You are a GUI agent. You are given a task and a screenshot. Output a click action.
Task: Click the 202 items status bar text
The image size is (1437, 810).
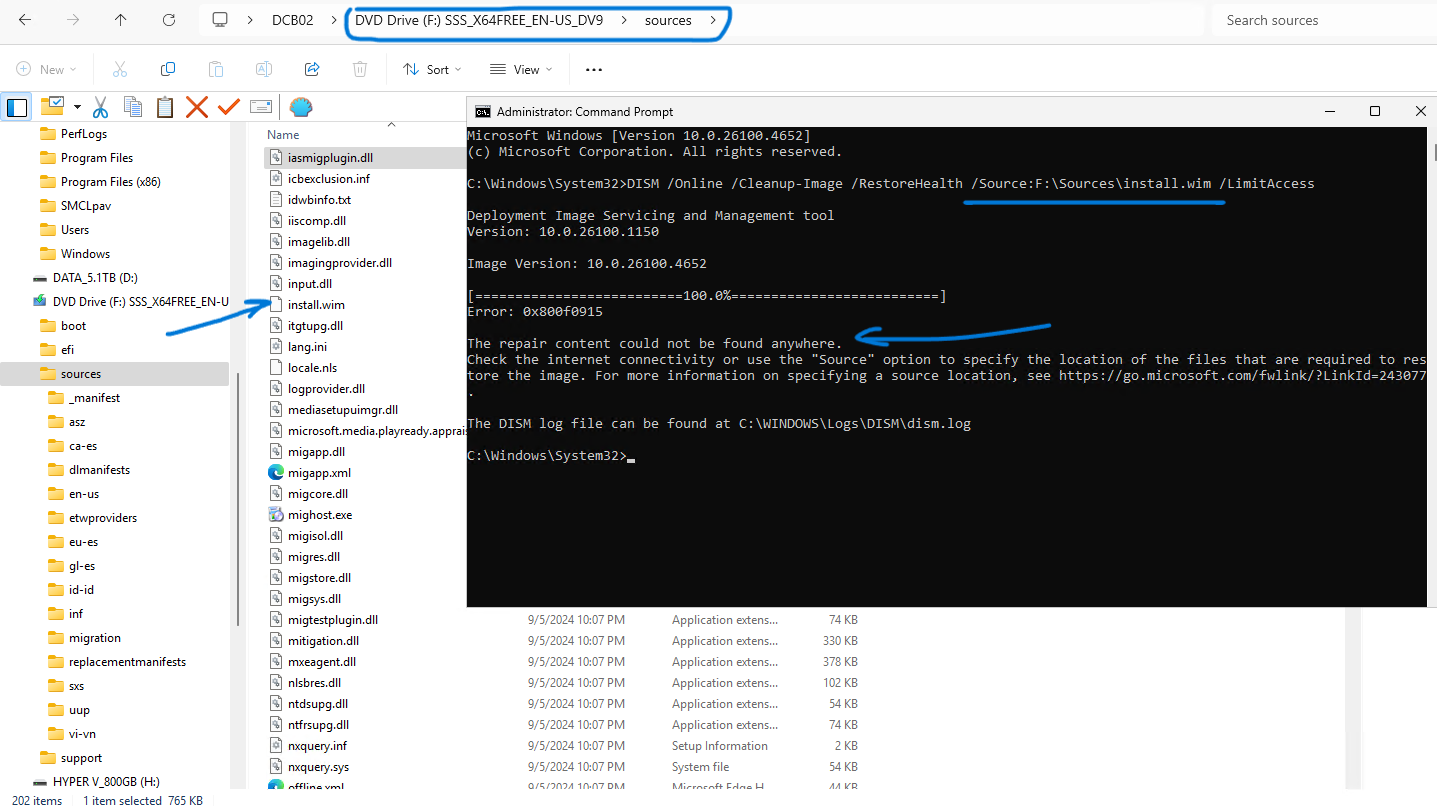click(37, 801)
